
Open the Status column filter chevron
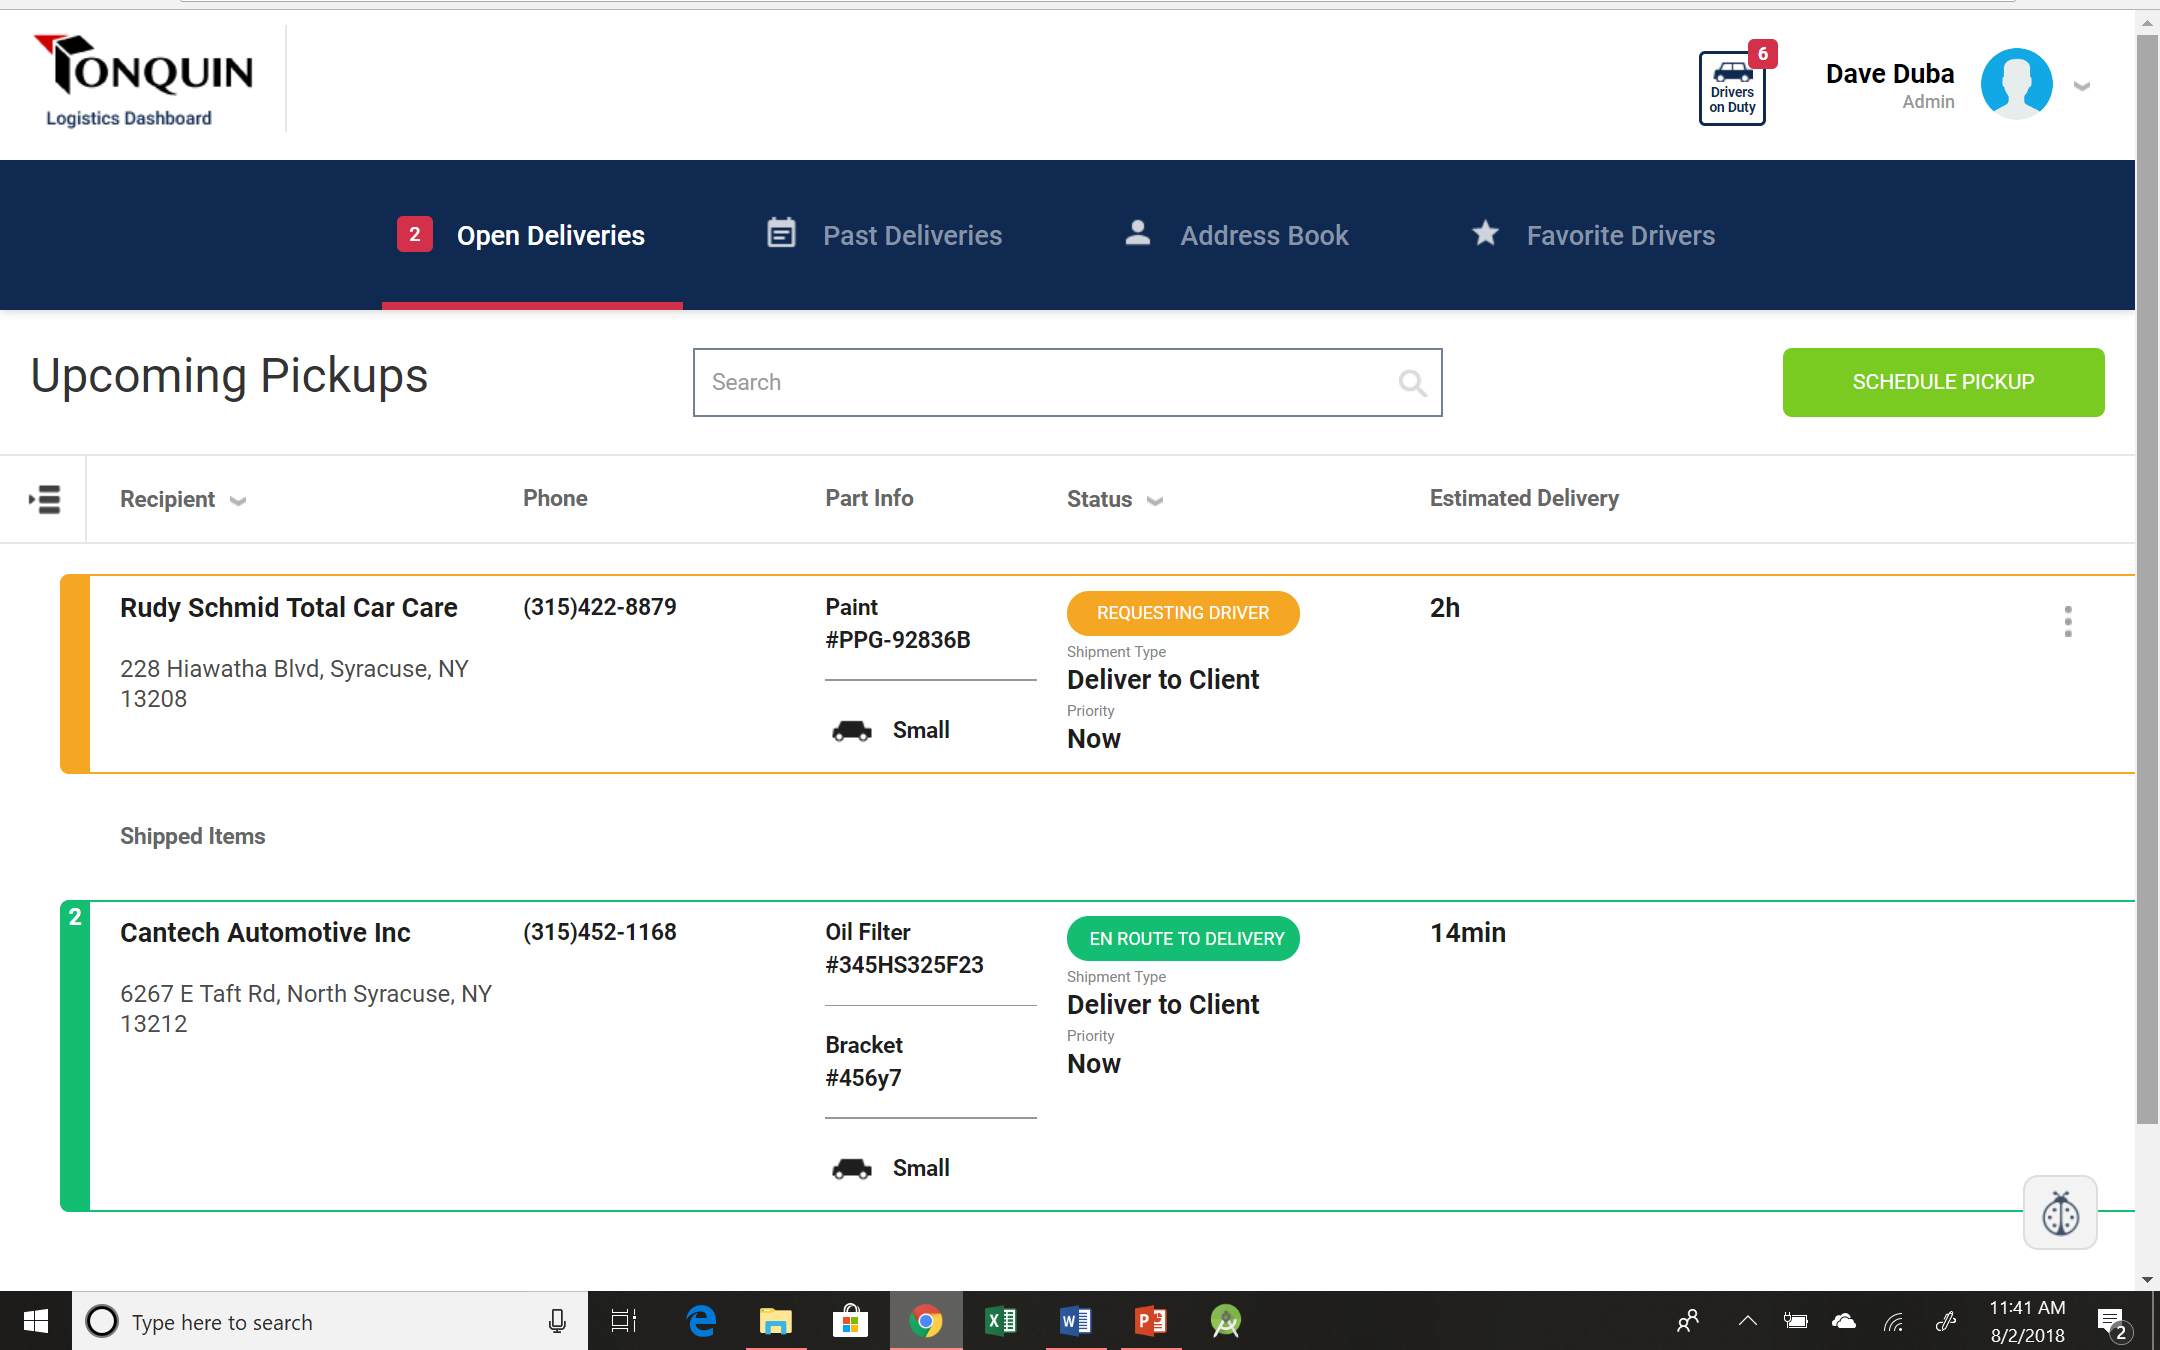[x=1155, y=501]
